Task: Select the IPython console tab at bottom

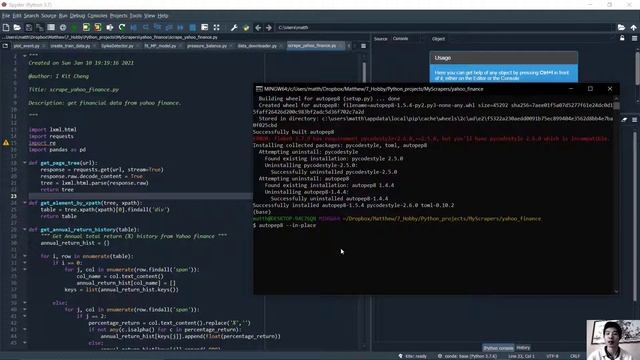Action: coord(498,348)
